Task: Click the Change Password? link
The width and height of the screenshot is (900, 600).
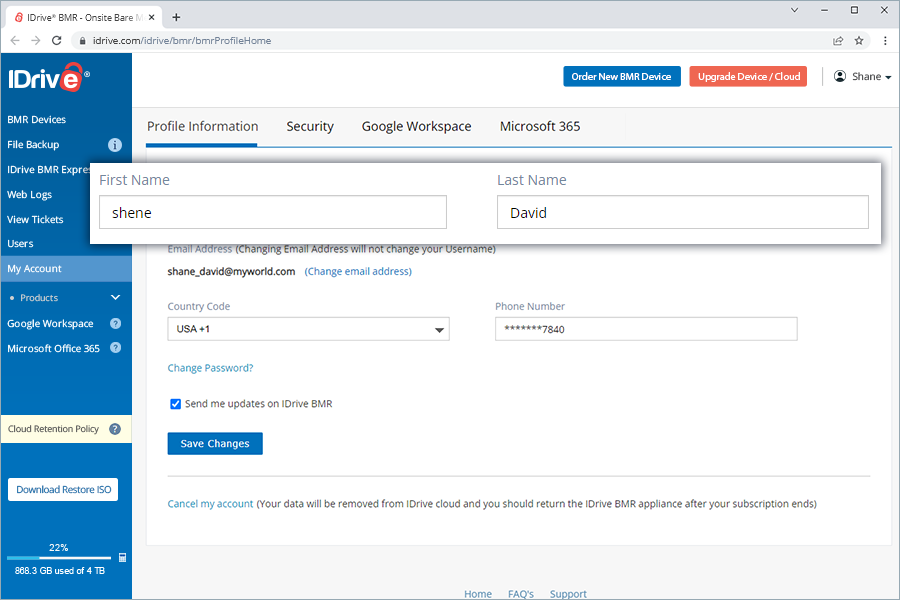Action: [x=210, y=368]
